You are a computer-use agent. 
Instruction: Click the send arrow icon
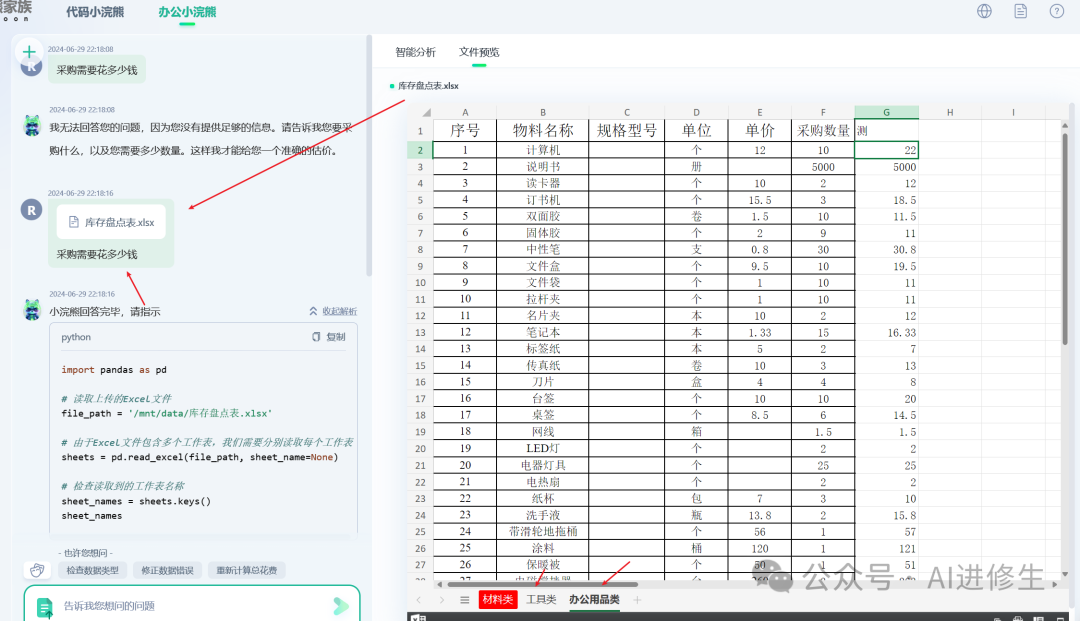(341, 606)
